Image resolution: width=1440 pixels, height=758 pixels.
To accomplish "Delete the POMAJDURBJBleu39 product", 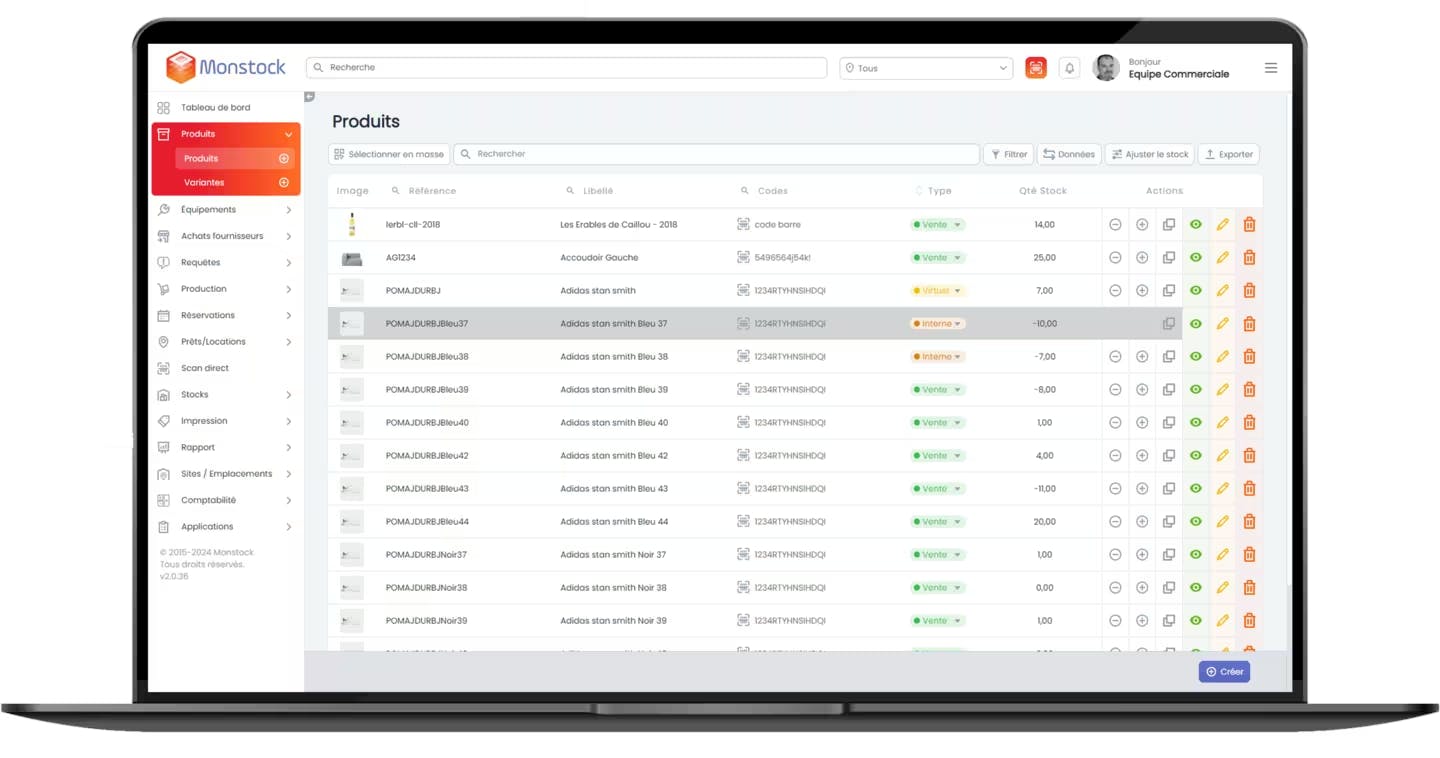I will (x=1249, y=390).
